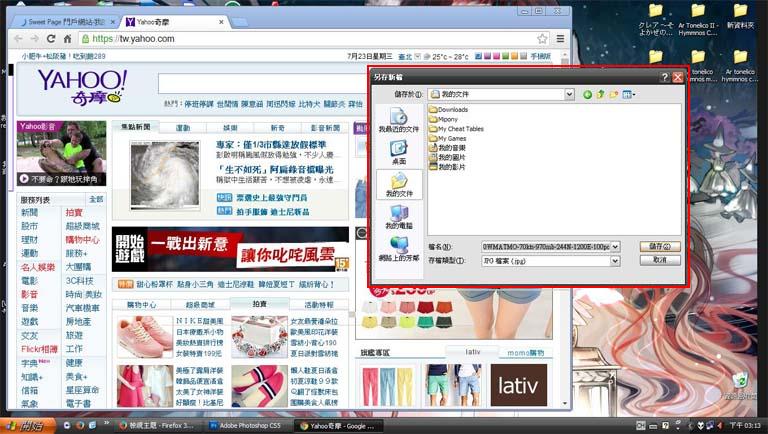This screenshot has width=768, height=434.
Task: Select 網路上的芳鄰 in the places sidebar
Action: (399, 249)
